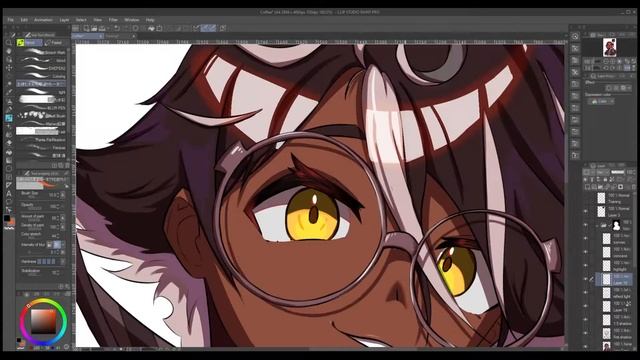Click the Navigator thumbnail preview
Image resolution: width=640 pixels, height=360 pixels.
tap(609, 48)
